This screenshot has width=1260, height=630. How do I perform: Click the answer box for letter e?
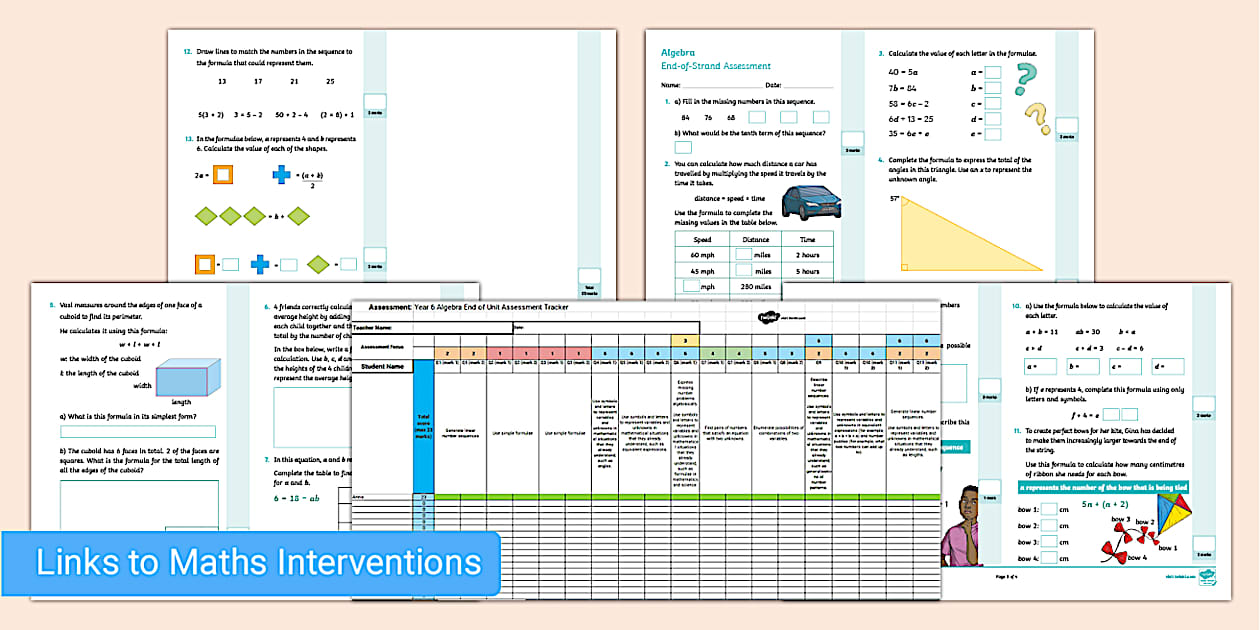992,133
